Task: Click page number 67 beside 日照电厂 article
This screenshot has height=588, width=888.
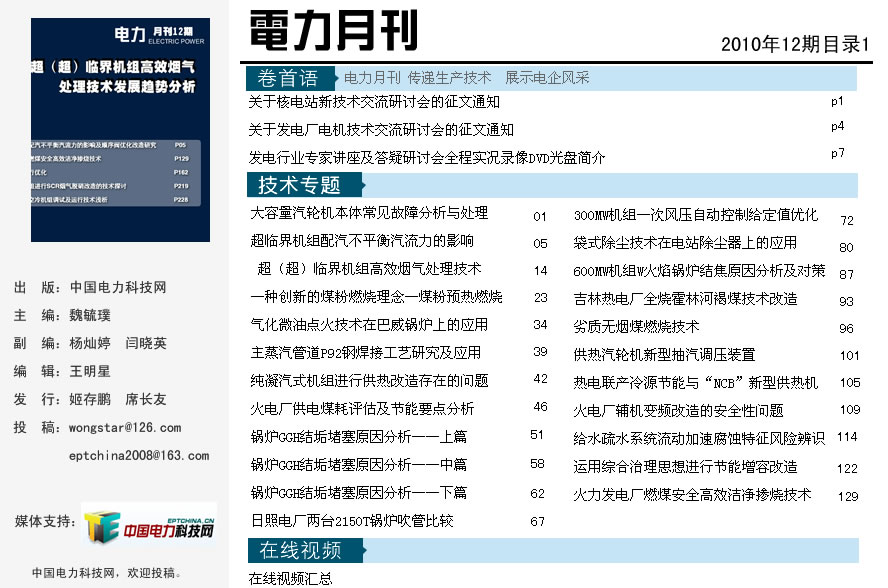Action: (x=537, y=521)
